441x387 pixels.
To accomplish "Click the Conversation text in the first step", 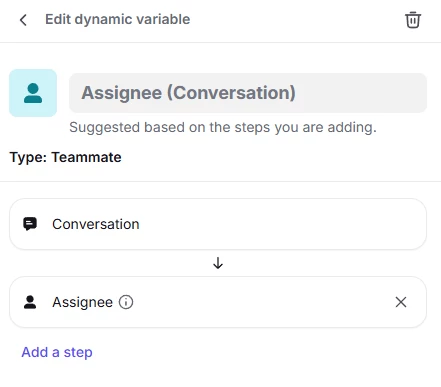I will (x=96, y=224).
